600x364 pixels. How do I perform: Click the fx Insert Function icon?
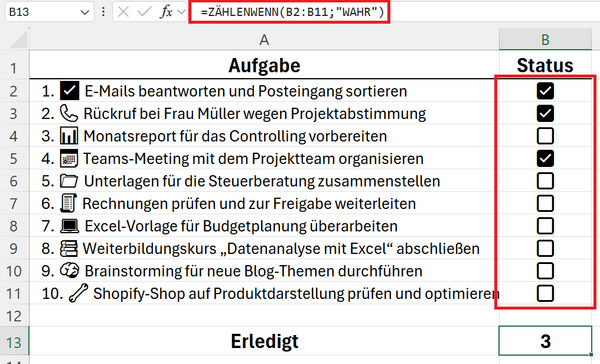point(166,12)
